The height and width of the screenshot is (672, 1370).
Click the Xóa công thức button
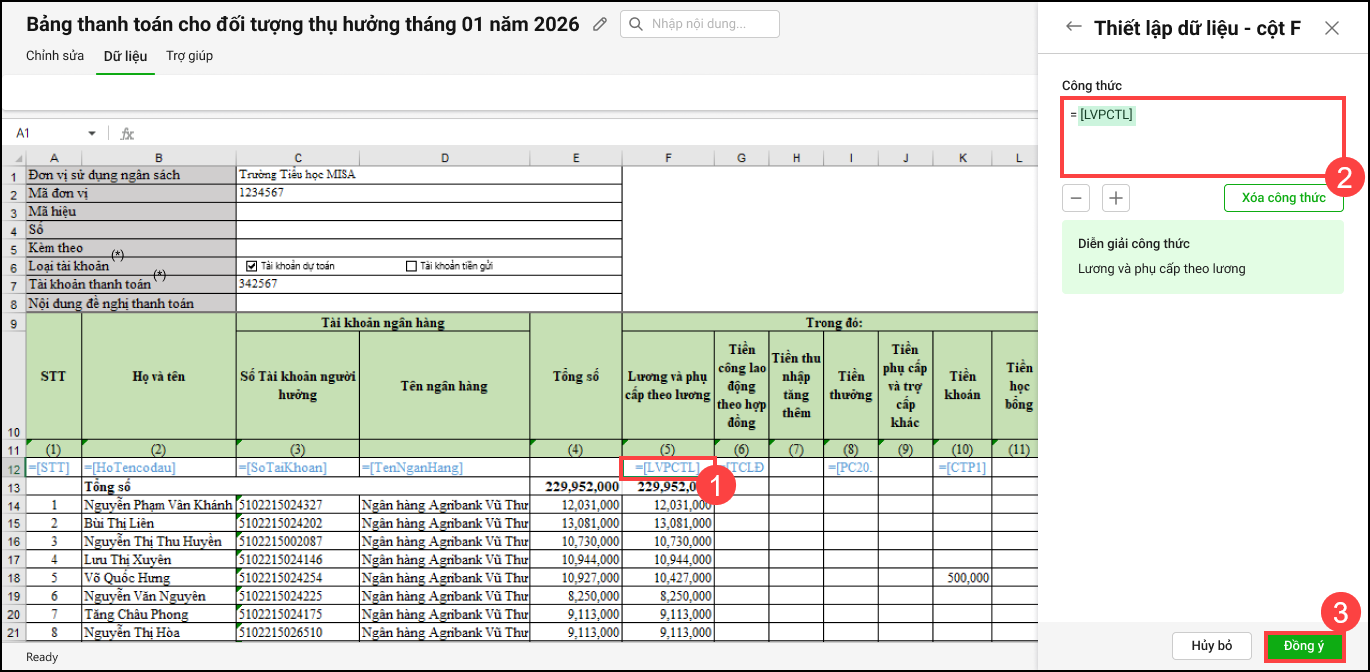[1283, 198]
